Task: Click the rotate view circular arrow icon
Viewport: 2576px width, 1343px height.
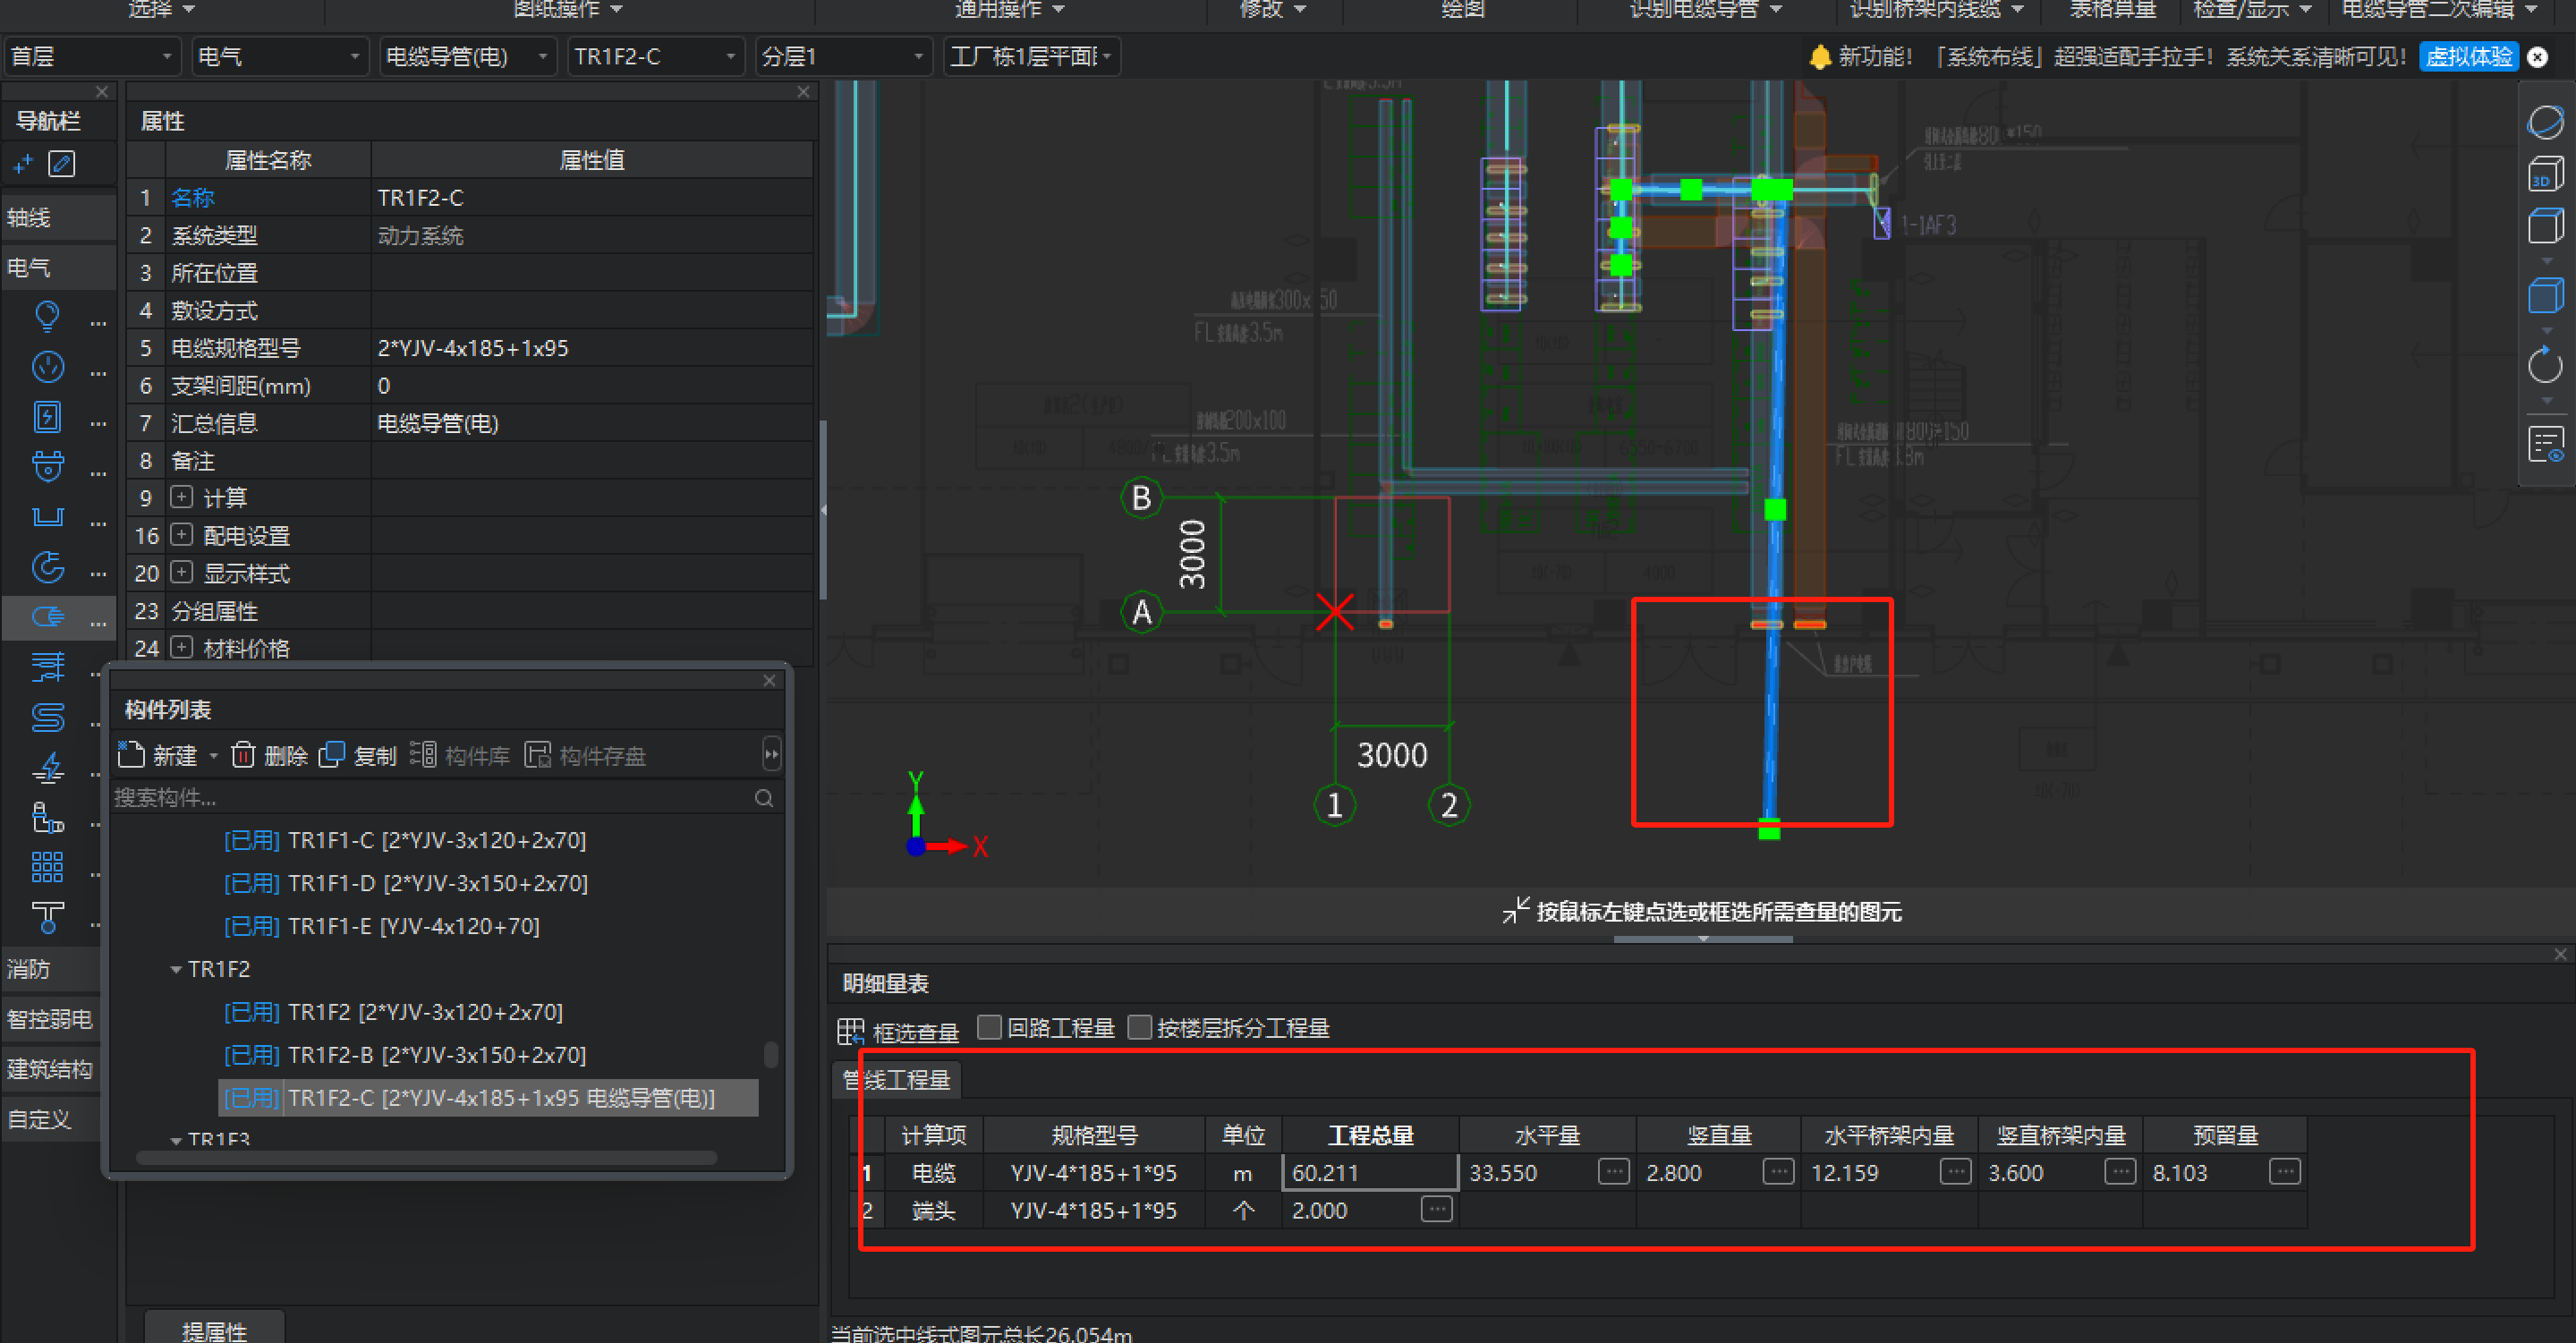Action: coord(2545,365)
